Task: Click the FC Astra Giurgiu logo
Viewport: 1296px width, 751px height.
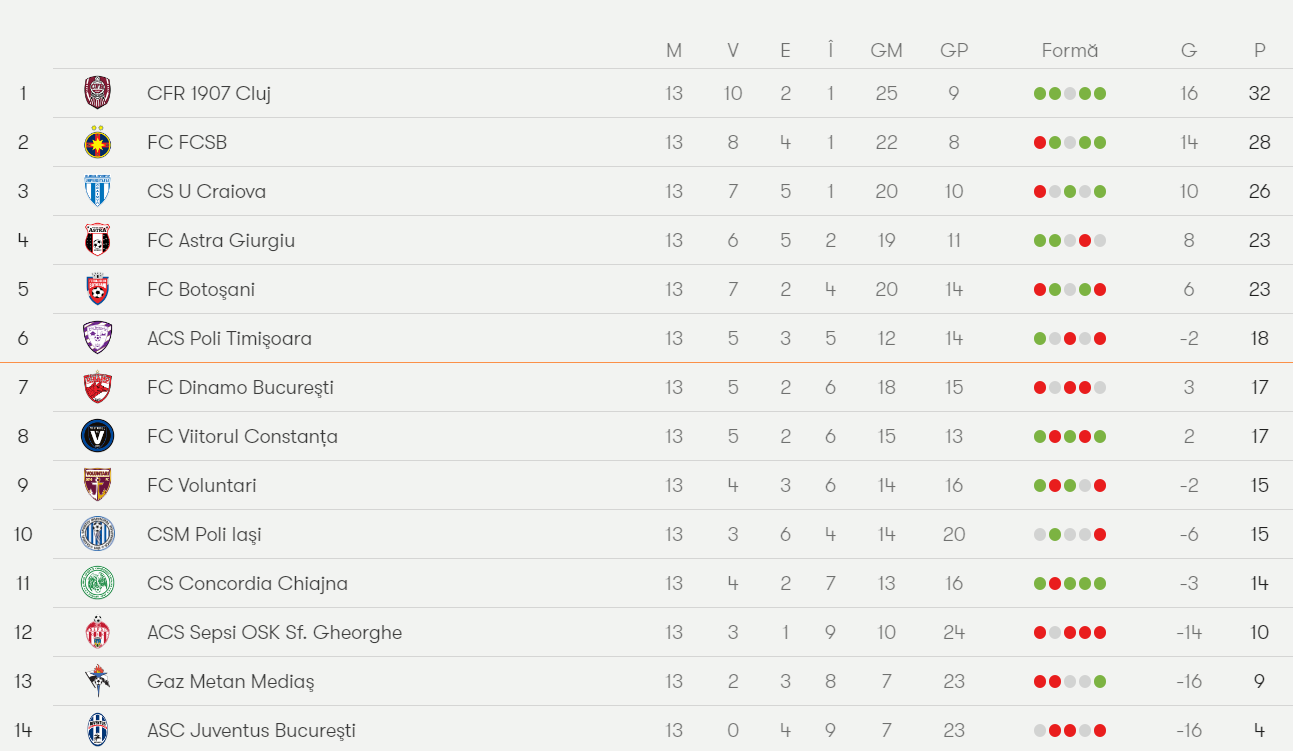Action: click(97, 240)
